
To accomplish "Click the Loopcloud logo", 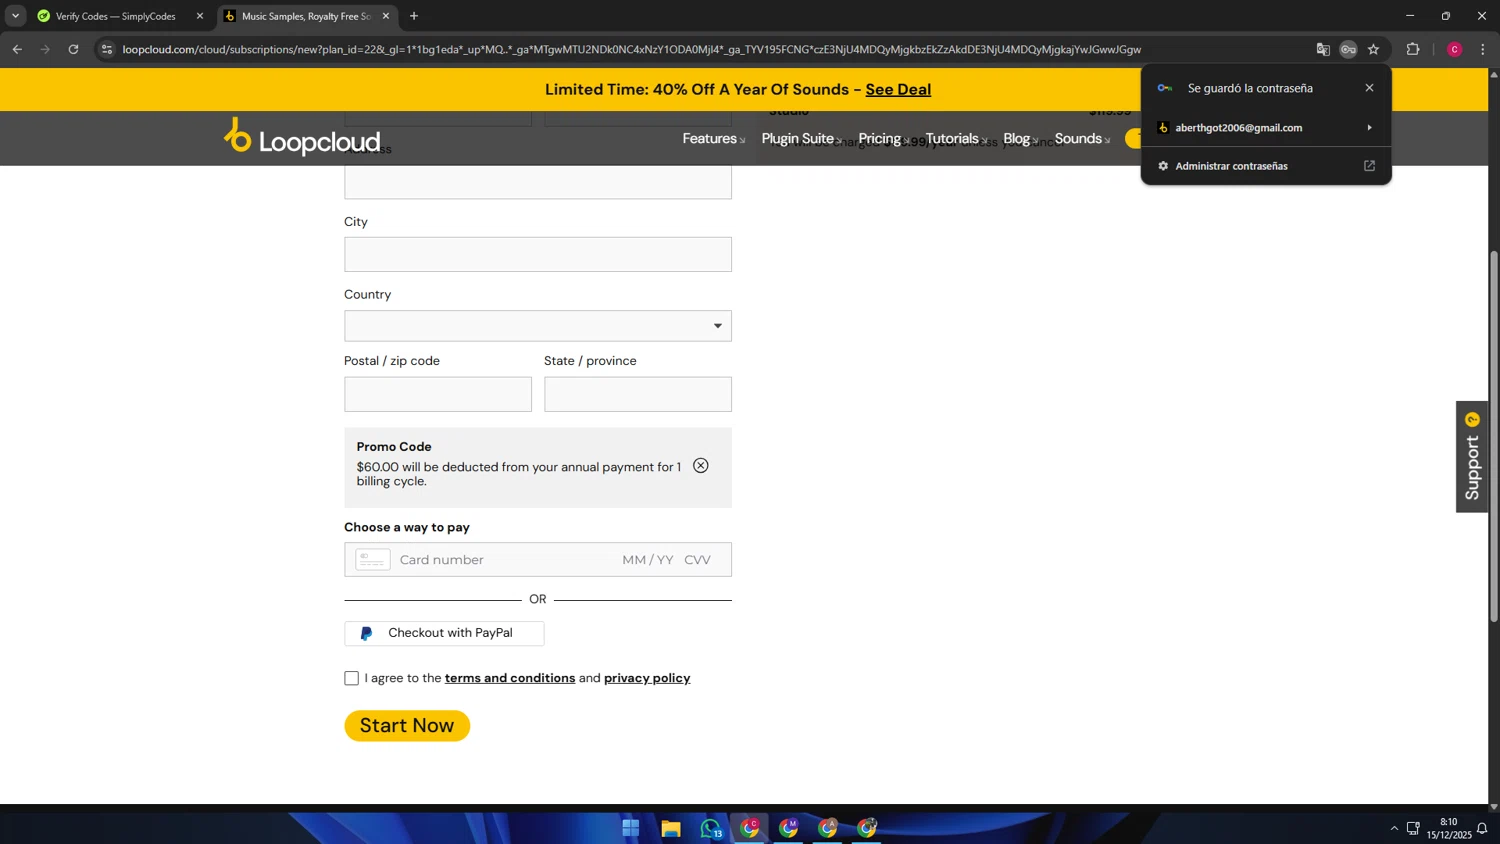I will 302,138.
